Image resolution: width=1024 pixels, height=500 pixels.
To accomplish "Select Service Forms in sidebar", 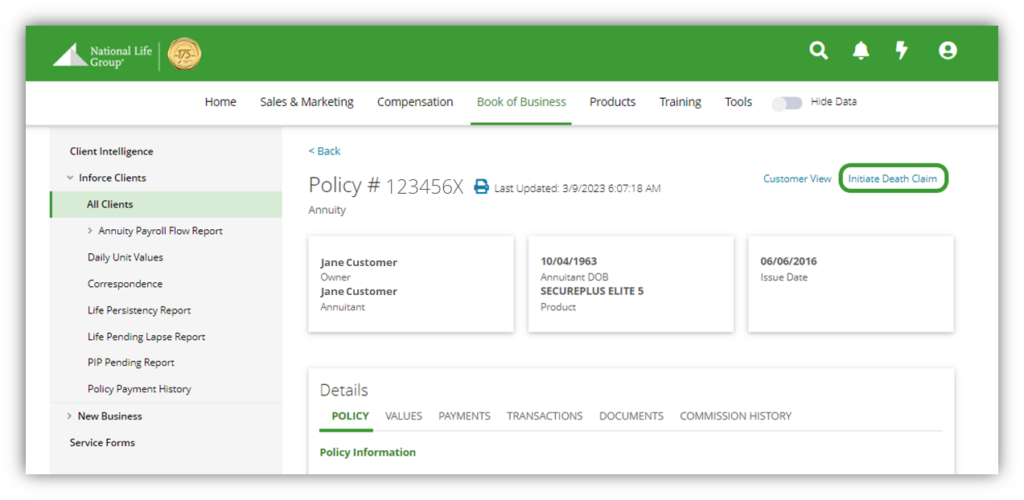I will [102, 442].
